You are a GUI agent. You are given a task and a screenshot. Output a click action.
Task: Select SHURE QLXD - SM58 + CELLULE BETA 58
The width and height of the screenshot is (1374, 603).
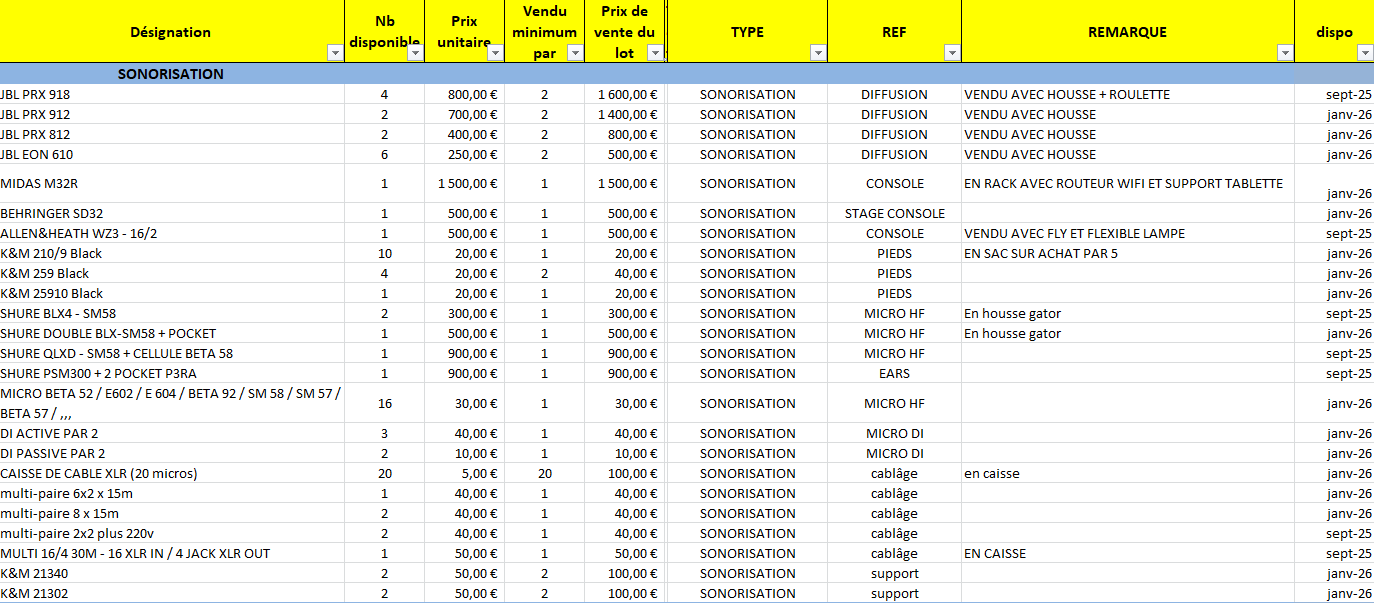tap(171, 353)
